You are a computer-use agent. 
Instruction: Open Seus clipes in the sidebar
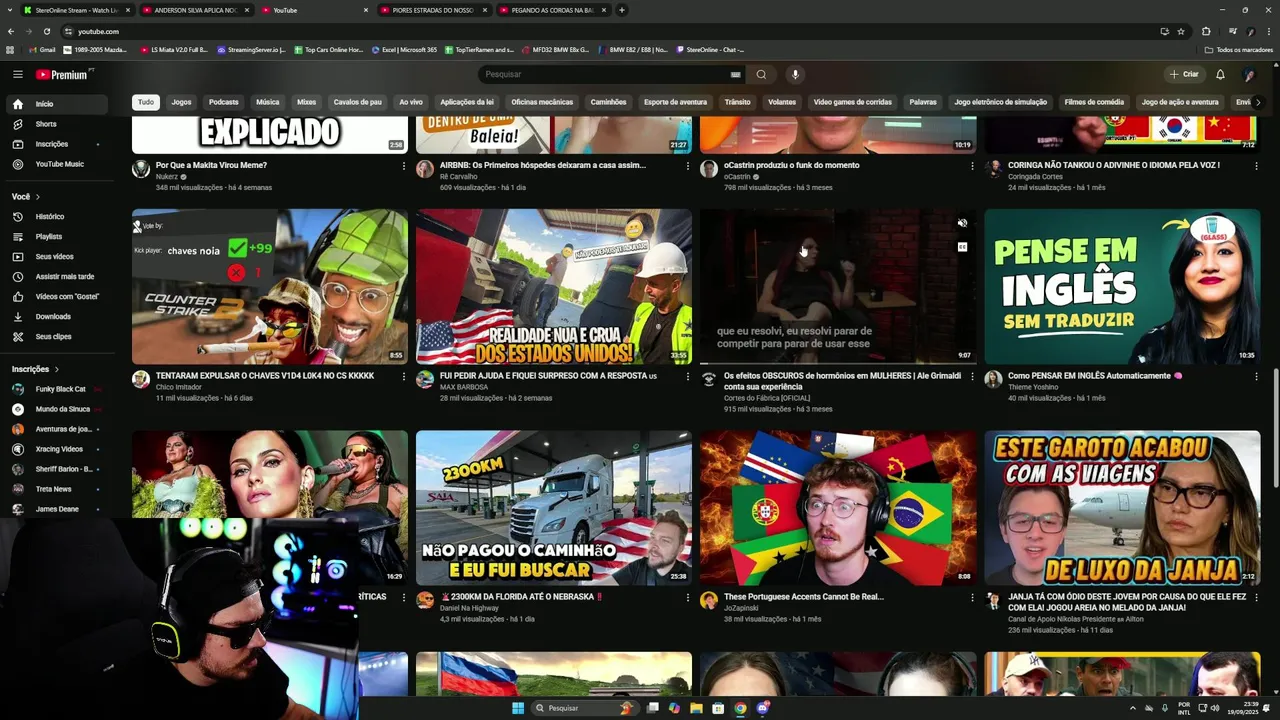pyautogui.click(x=56, y=336)
